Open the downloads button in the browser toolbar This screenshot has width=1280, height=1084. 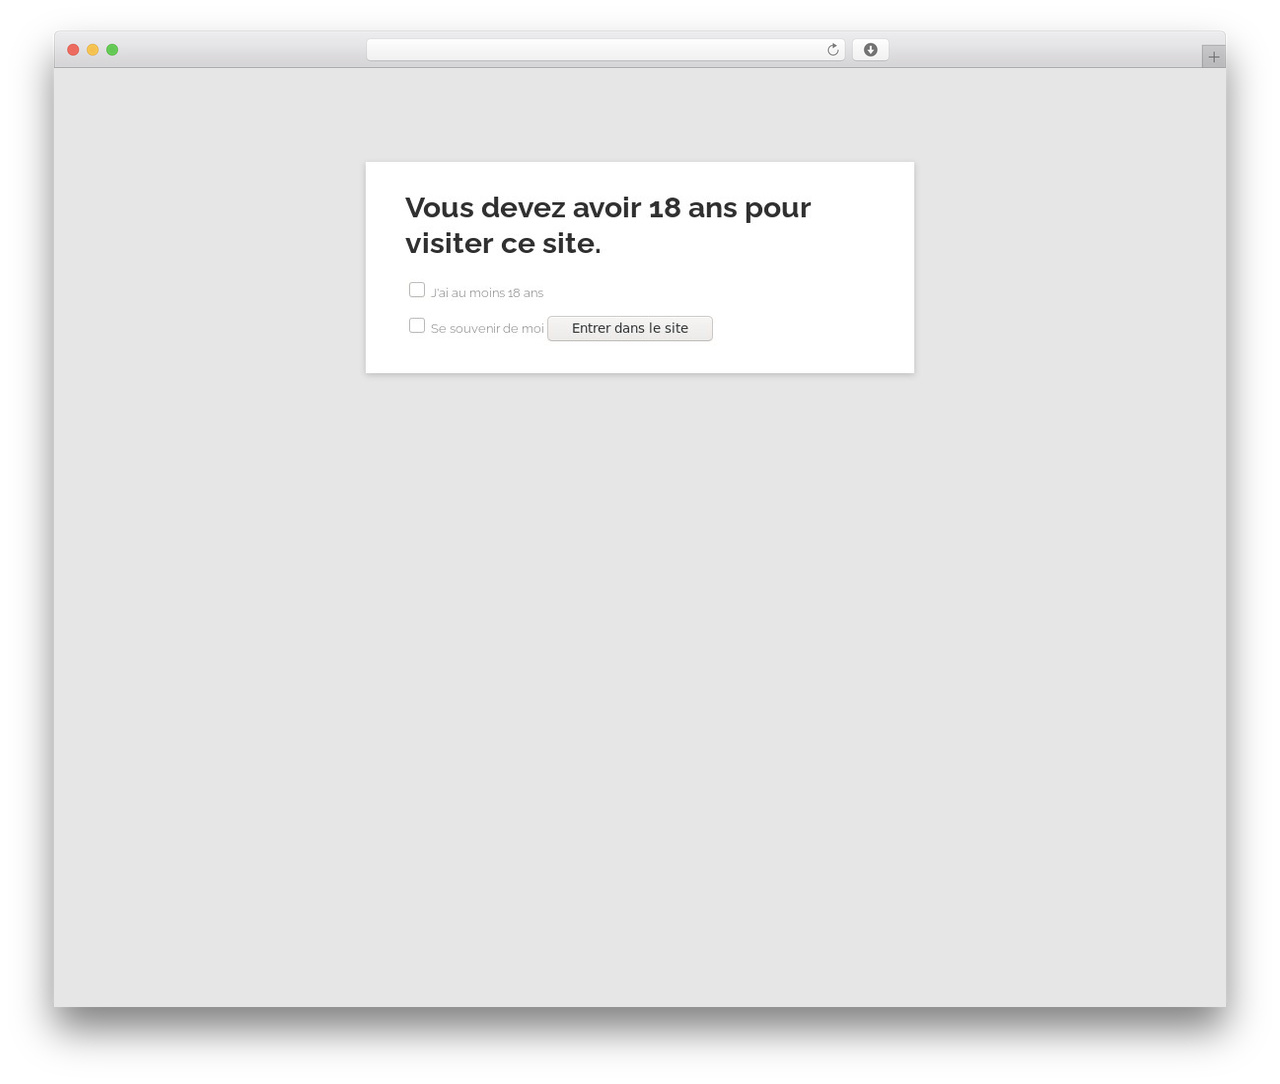[870, 50]
